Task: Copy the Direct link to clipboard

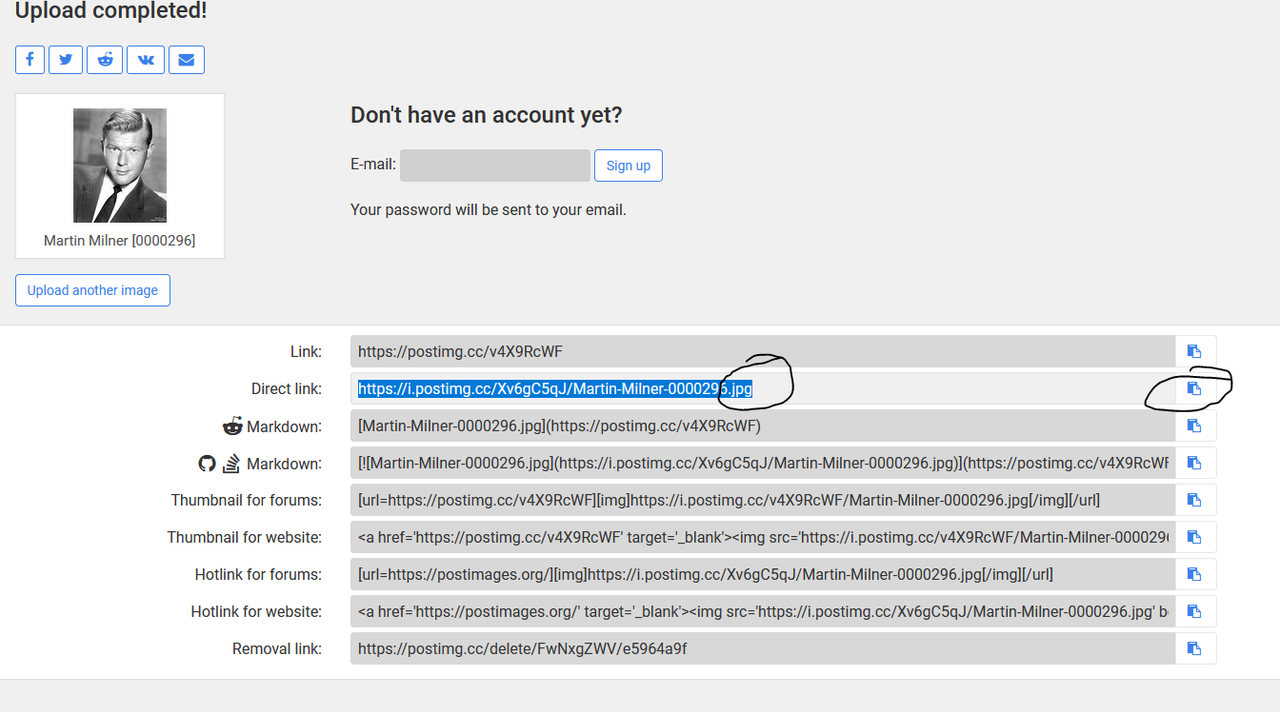Action: (1194, 388)
